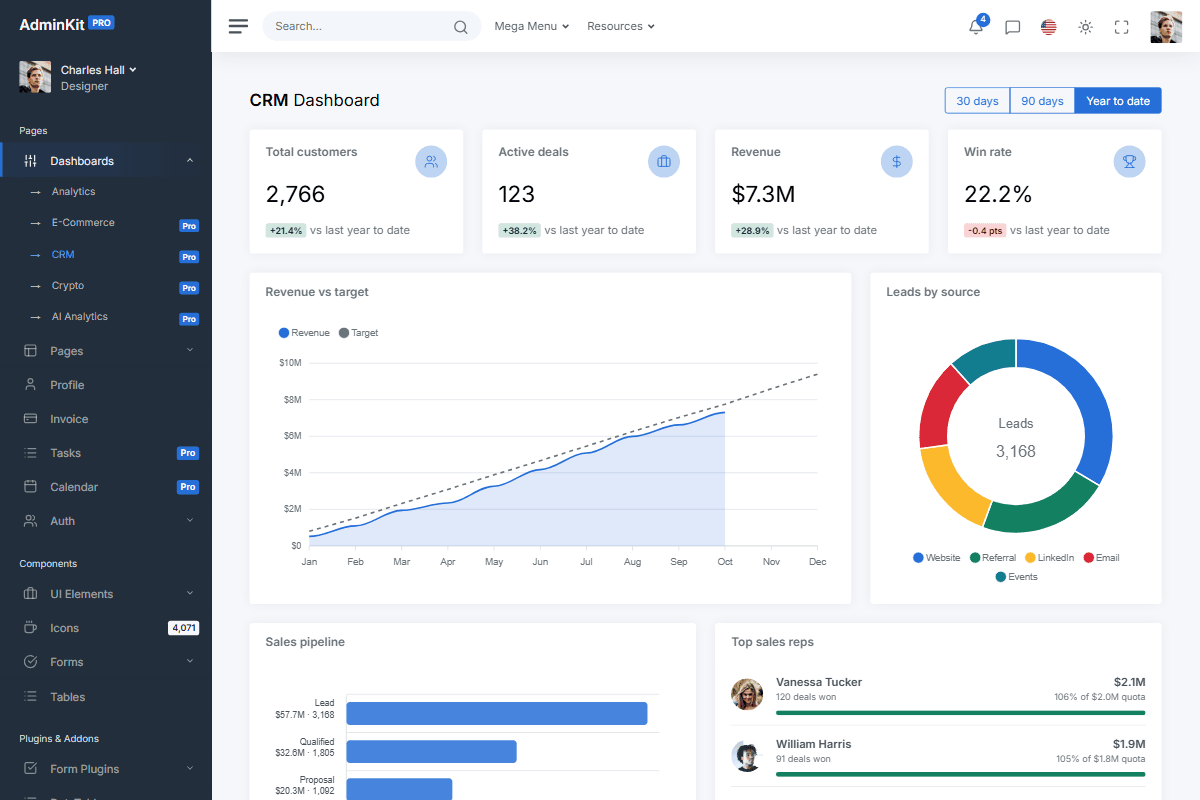Screen dimensions: 1200x800
Task: Select the Year to date range
Action: [1118, 101]
